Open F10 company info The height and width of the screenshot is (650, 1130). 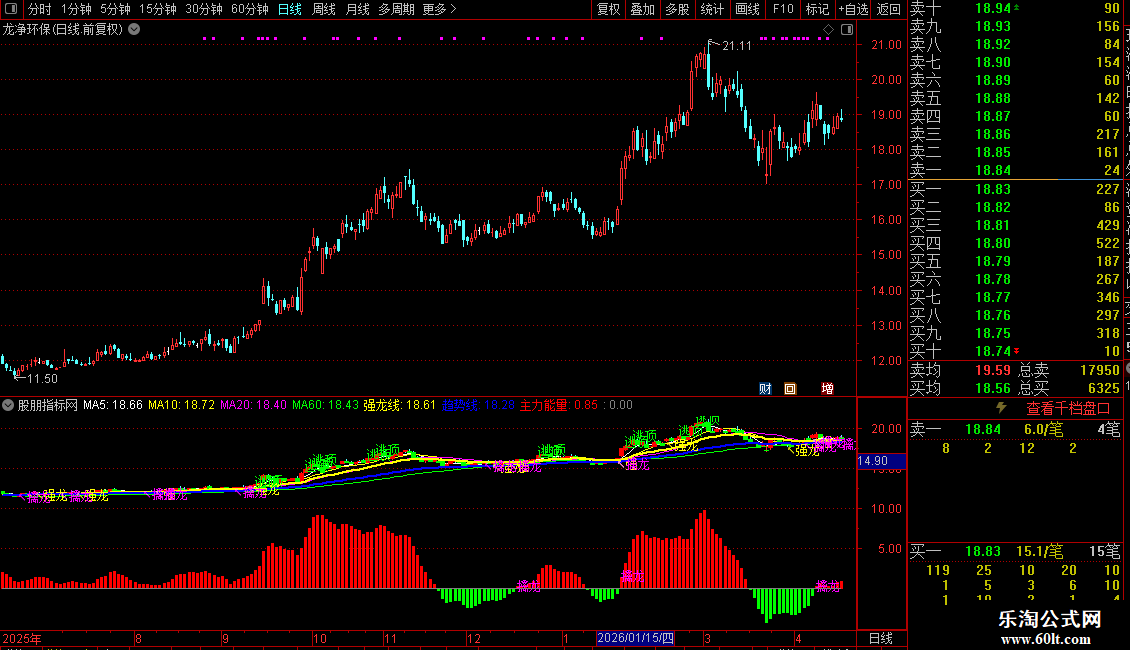[x=783, y=9]
